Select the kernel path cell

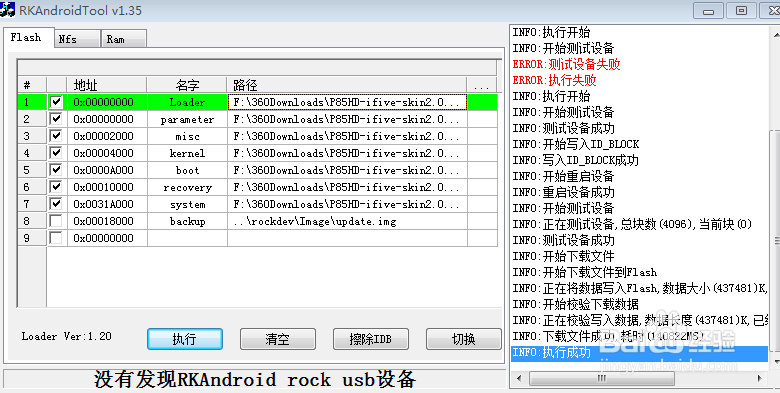[347, 153]
